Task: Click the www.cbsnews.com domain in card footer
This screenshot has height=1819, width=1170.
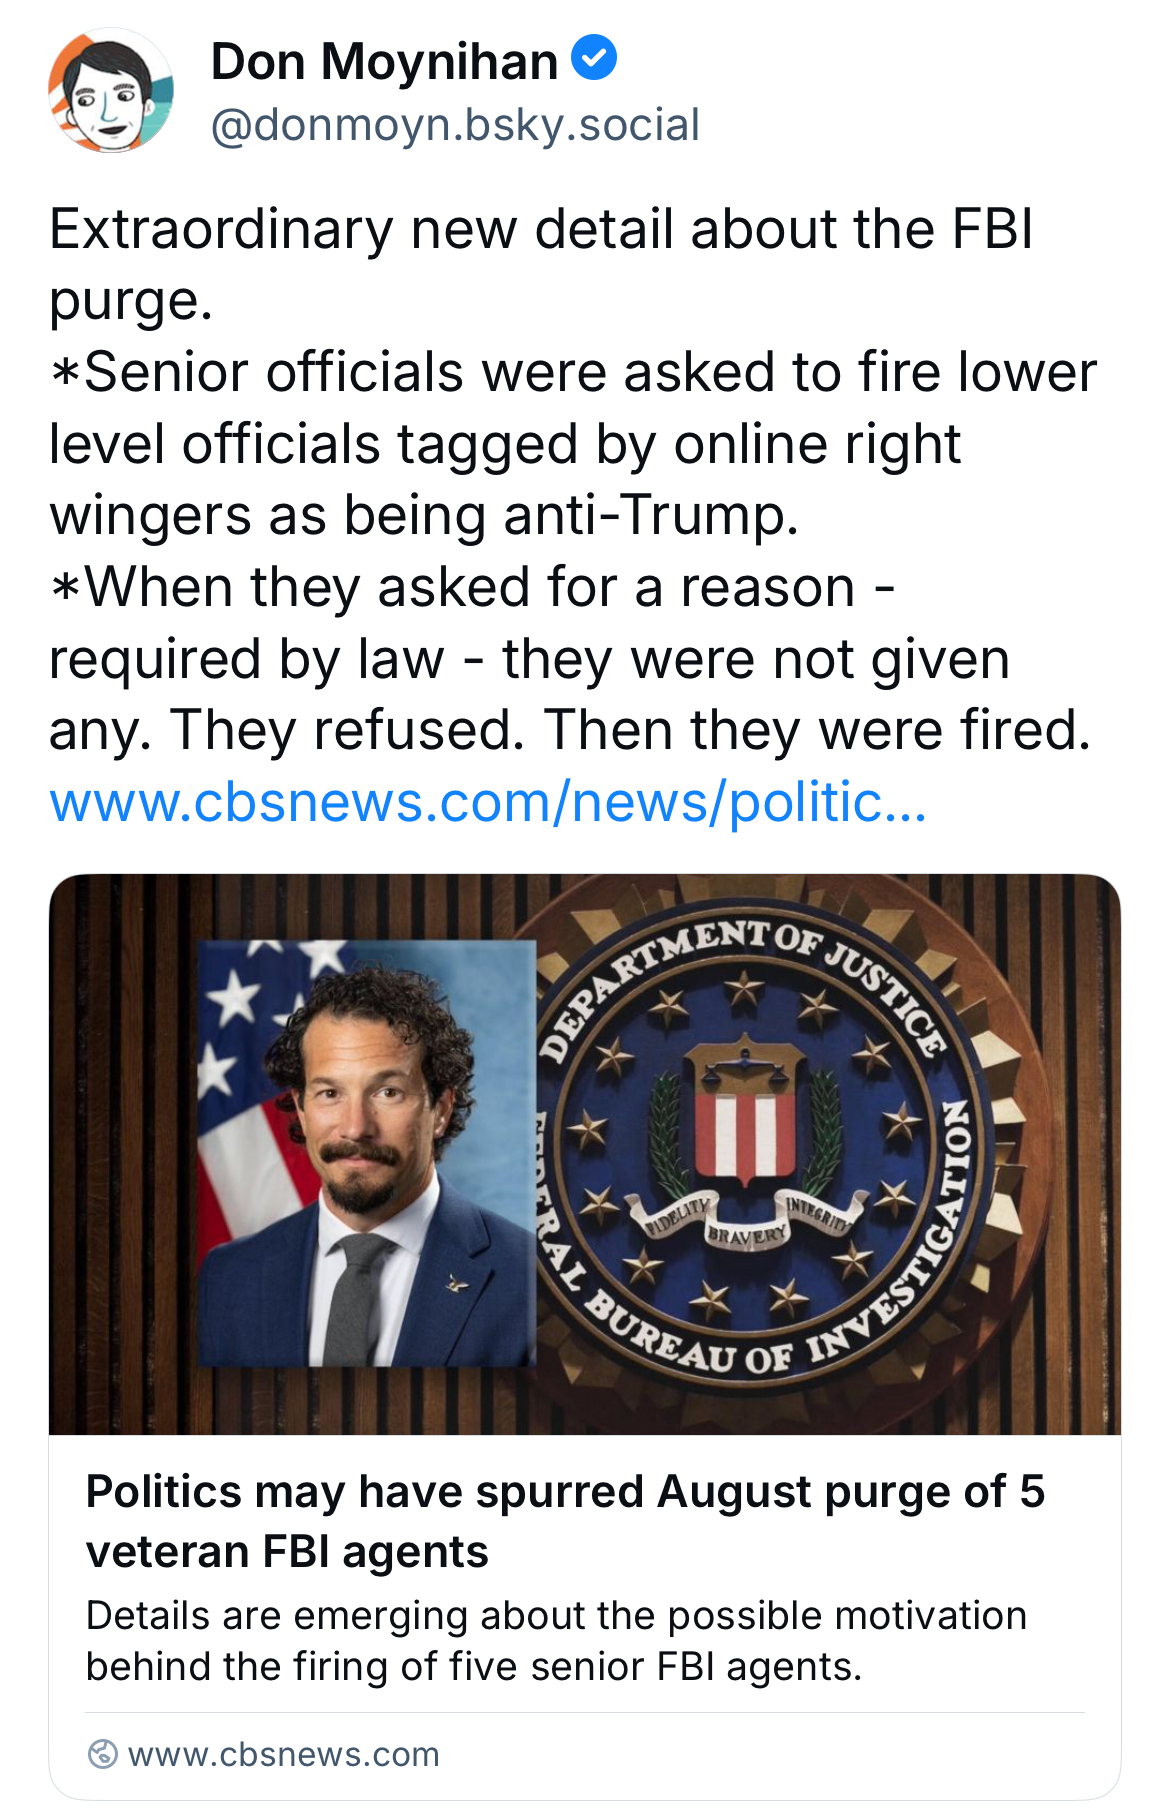Action: (x=284, y=1754)
